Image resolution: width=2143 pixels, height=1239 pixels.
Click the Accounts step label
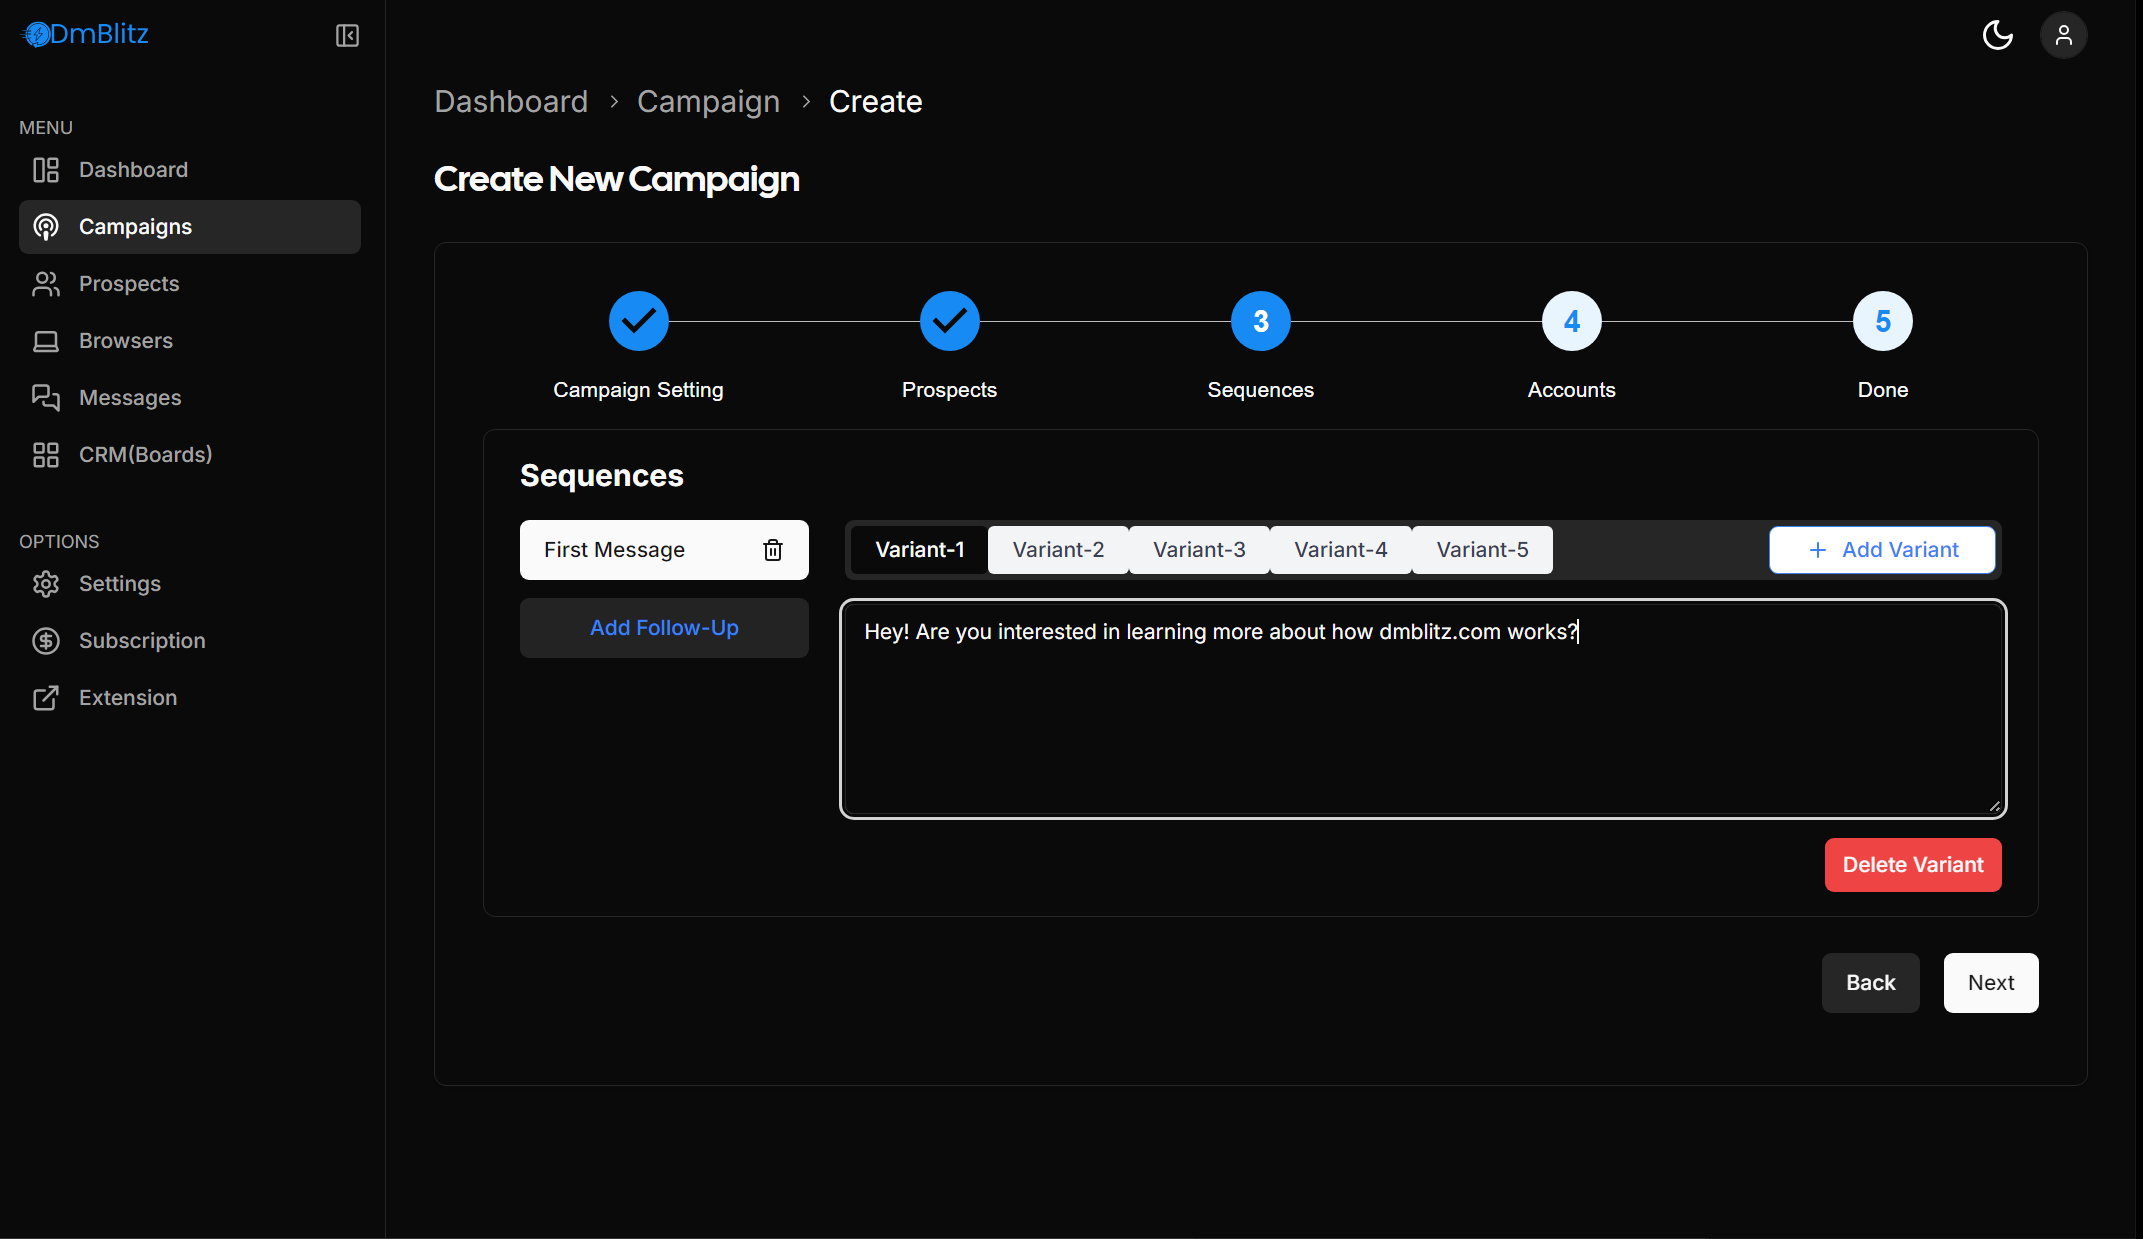pyautogui.click(x=1571, y=390)
